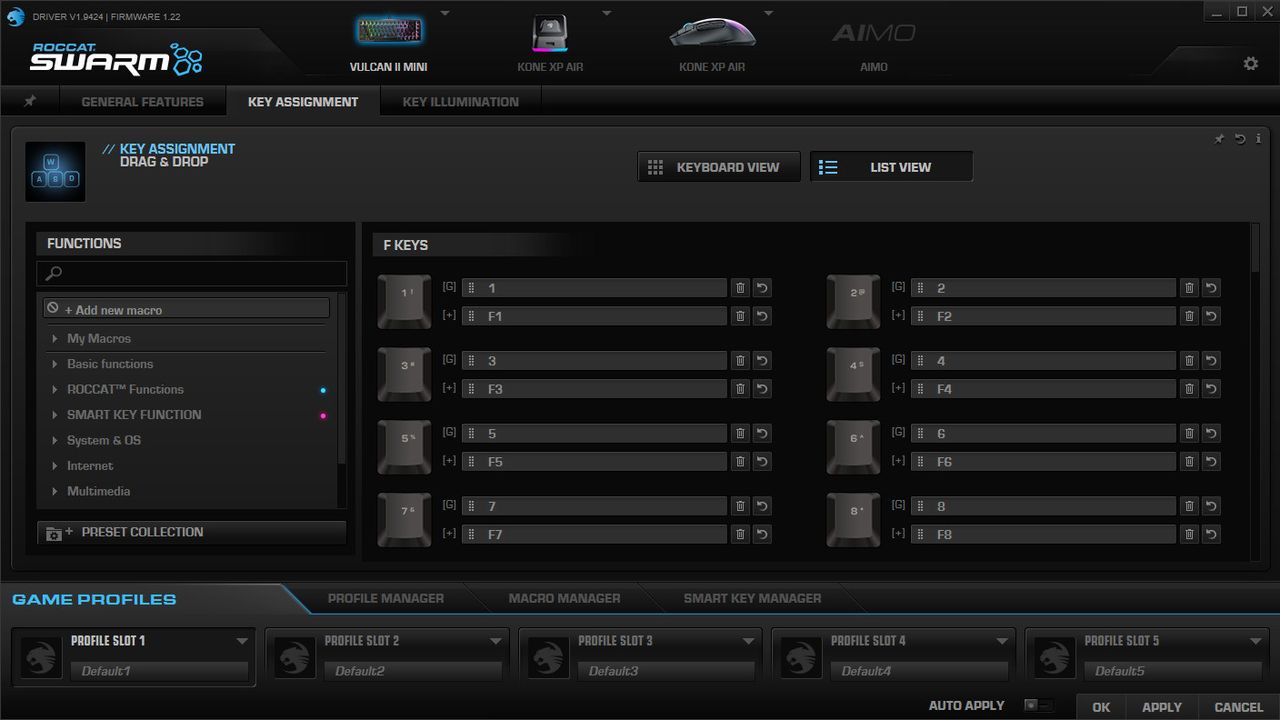Click the OK button
The image size is (1280, 720).
pyautogui.click(x=1101, y=707)
